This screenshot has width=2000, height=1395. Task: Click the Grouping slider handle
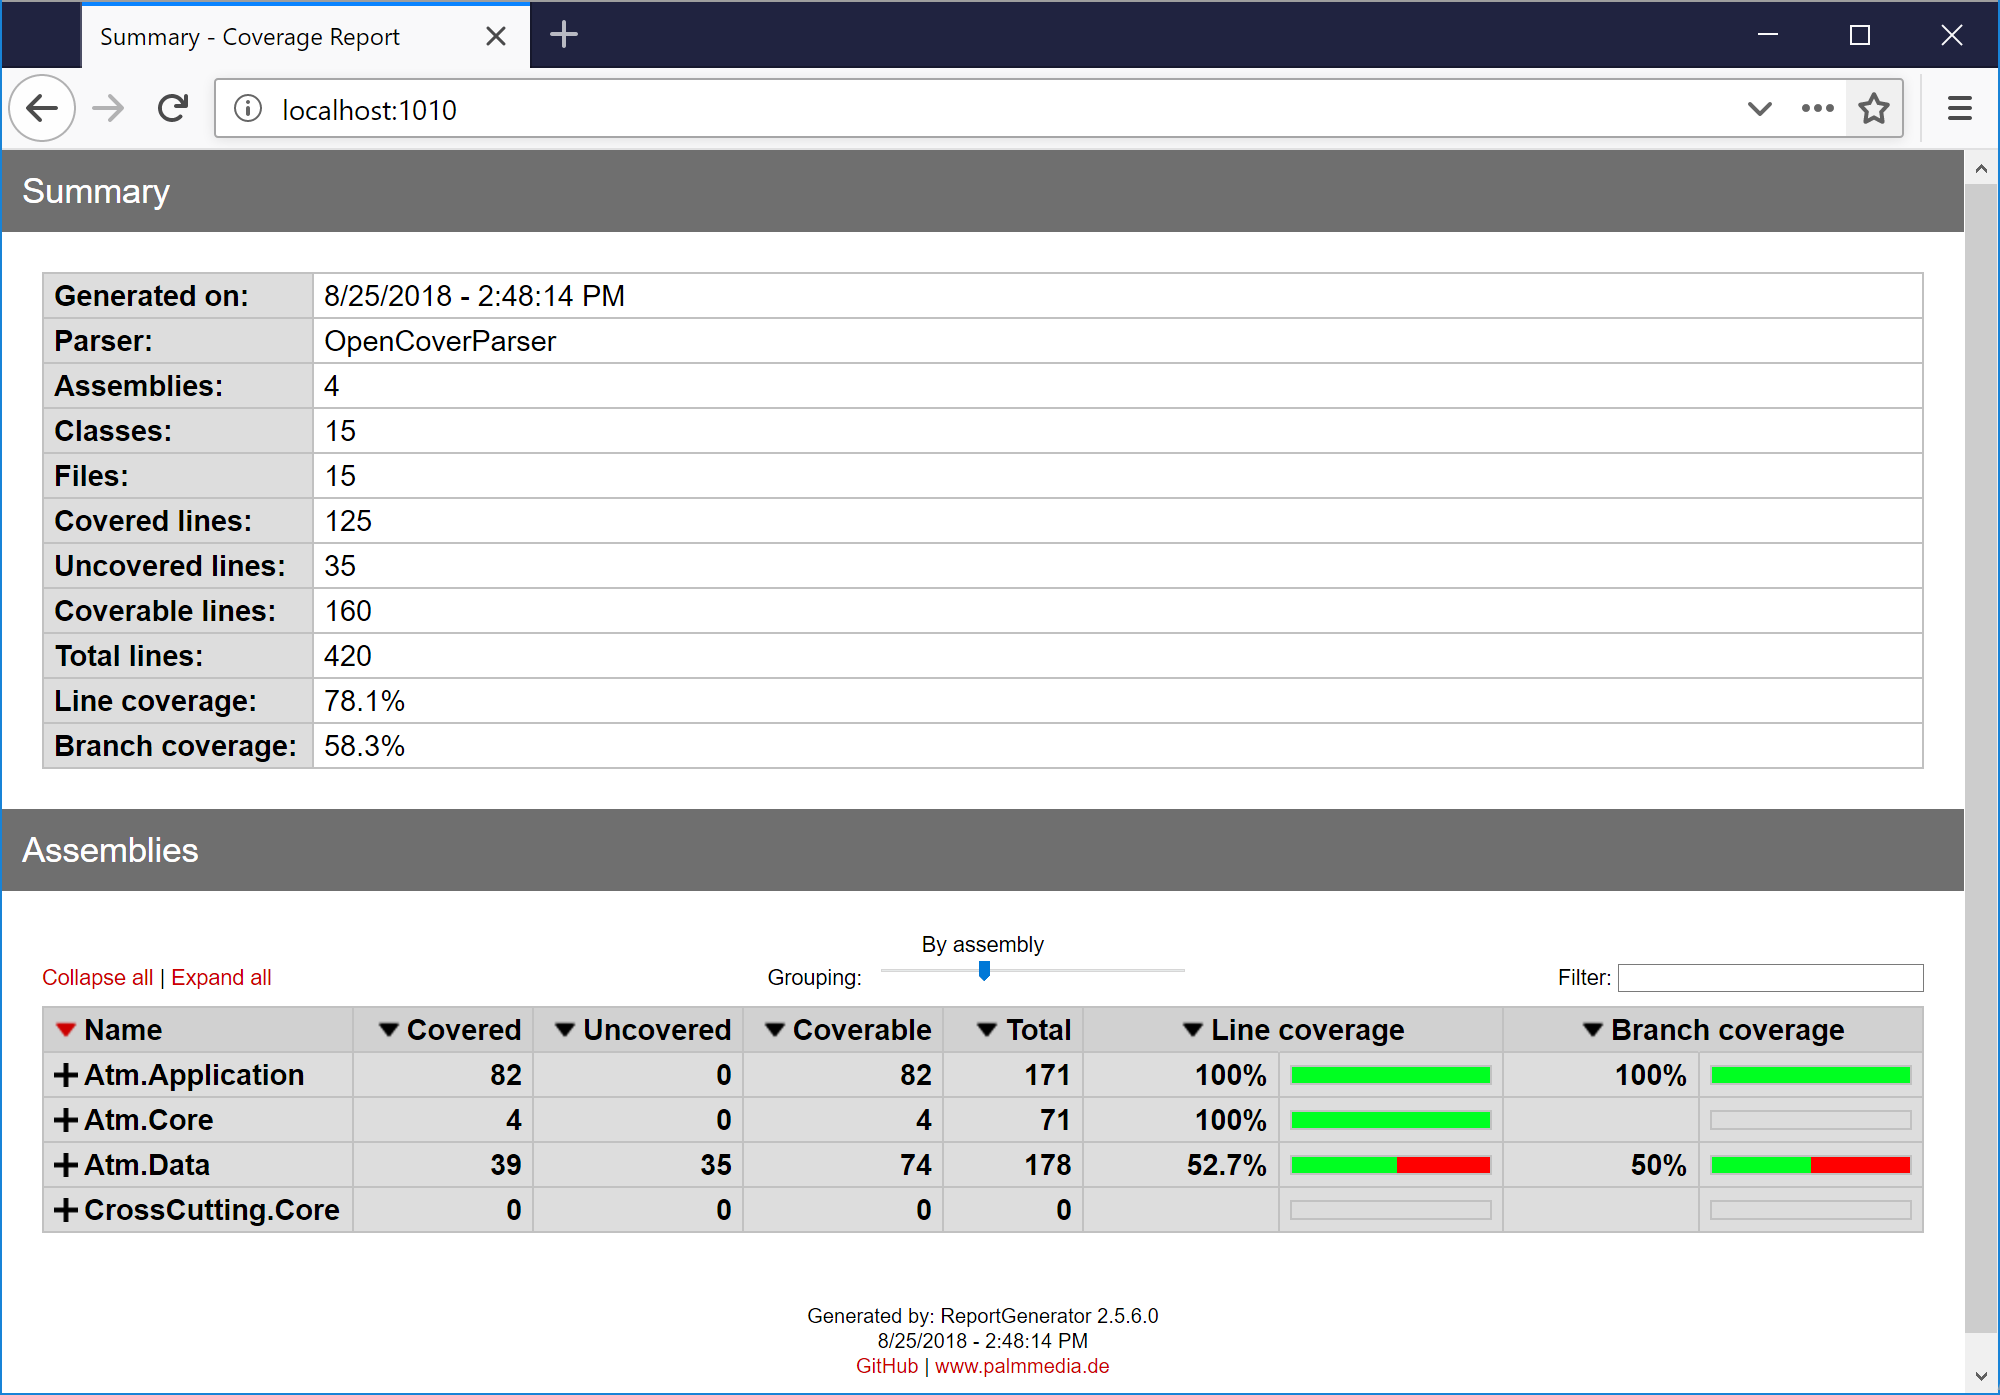tap(984, 970)
